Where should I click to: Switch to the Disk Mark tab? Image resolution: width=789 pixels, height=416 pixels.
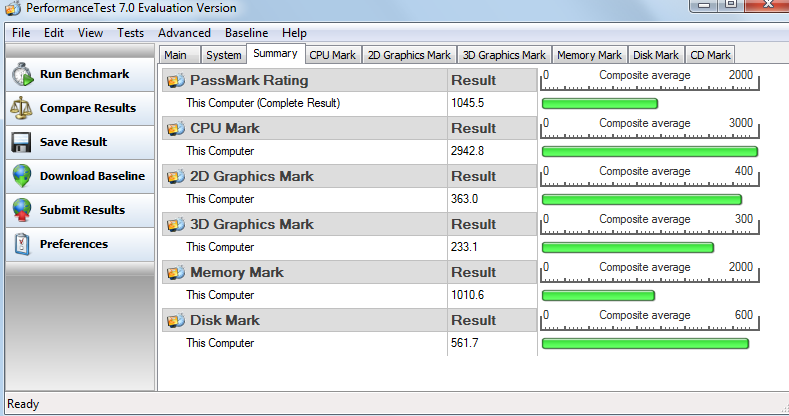tap(656, 55)
